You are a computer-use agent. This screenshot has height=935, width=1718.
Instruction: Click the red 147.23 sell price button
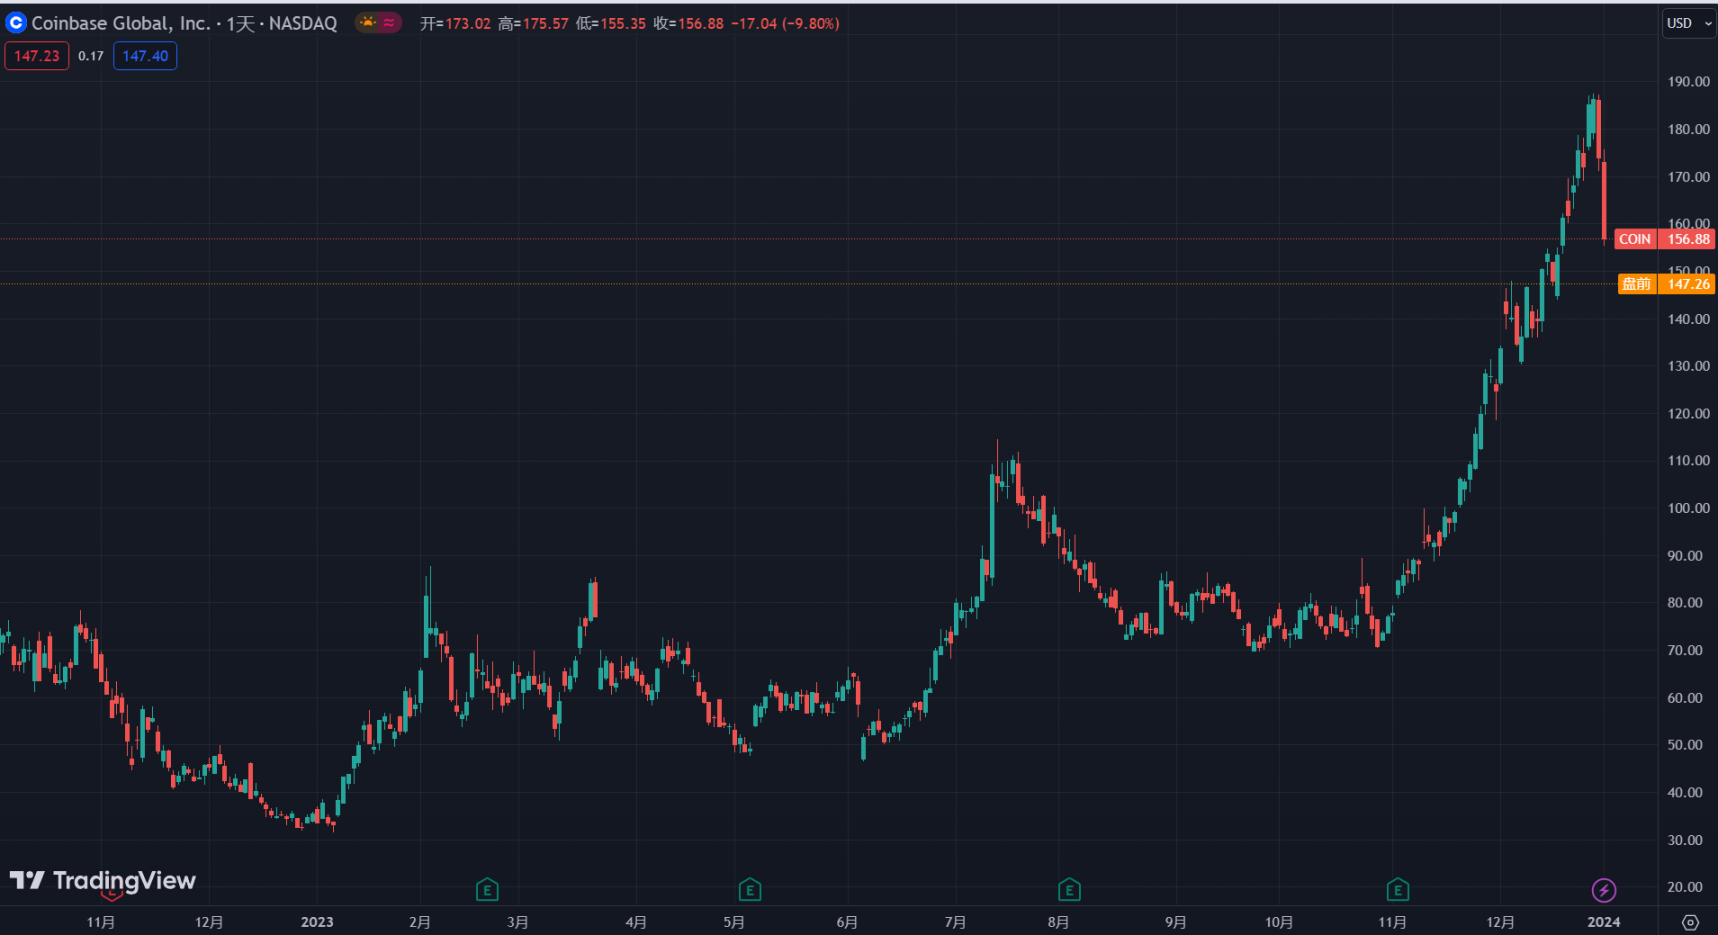[x=37, y=56]
